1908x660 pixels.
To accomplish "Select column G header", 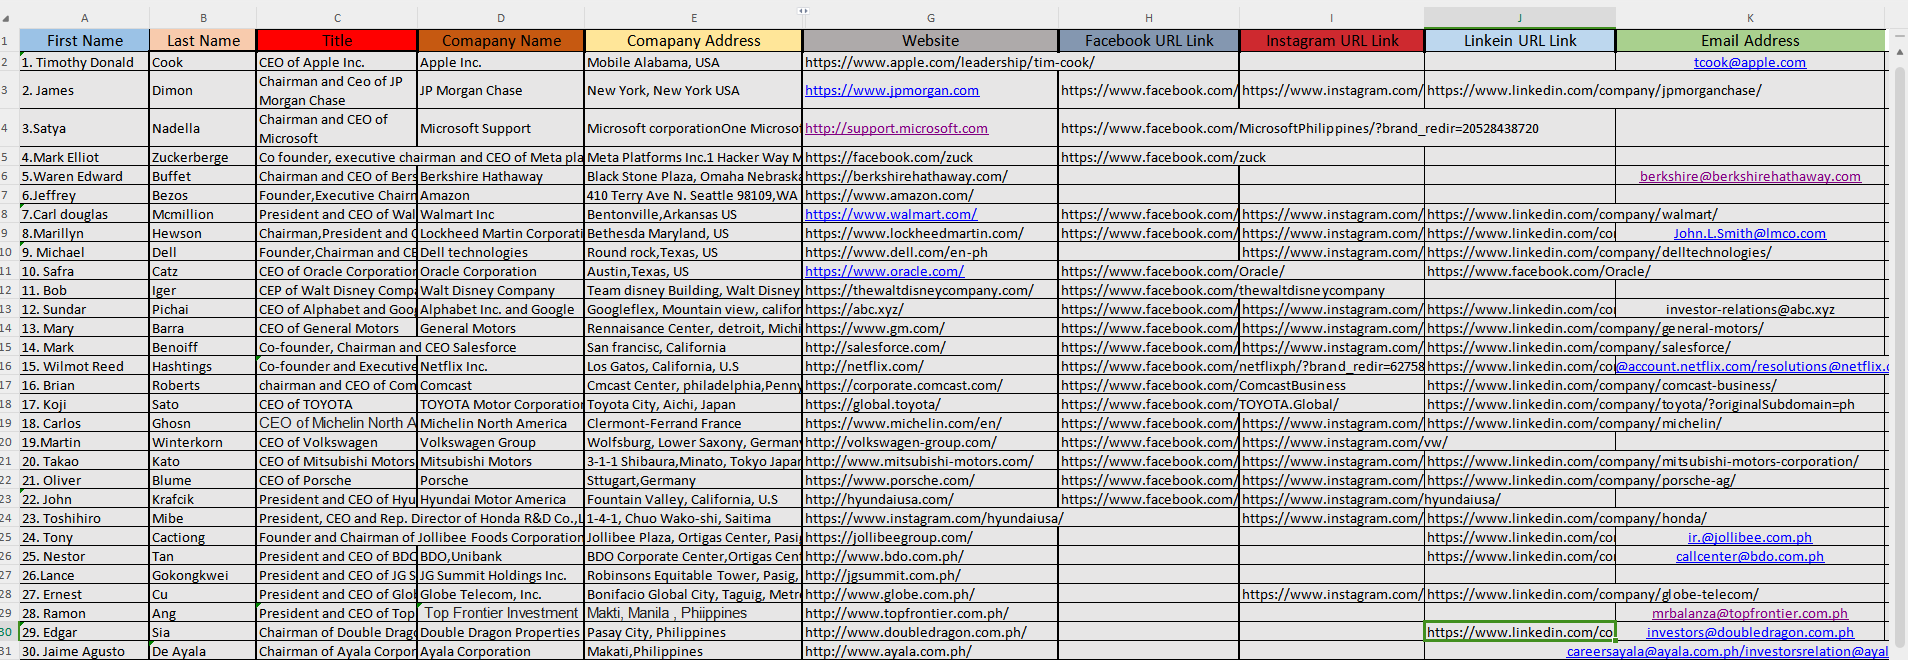I will (930, 18).
